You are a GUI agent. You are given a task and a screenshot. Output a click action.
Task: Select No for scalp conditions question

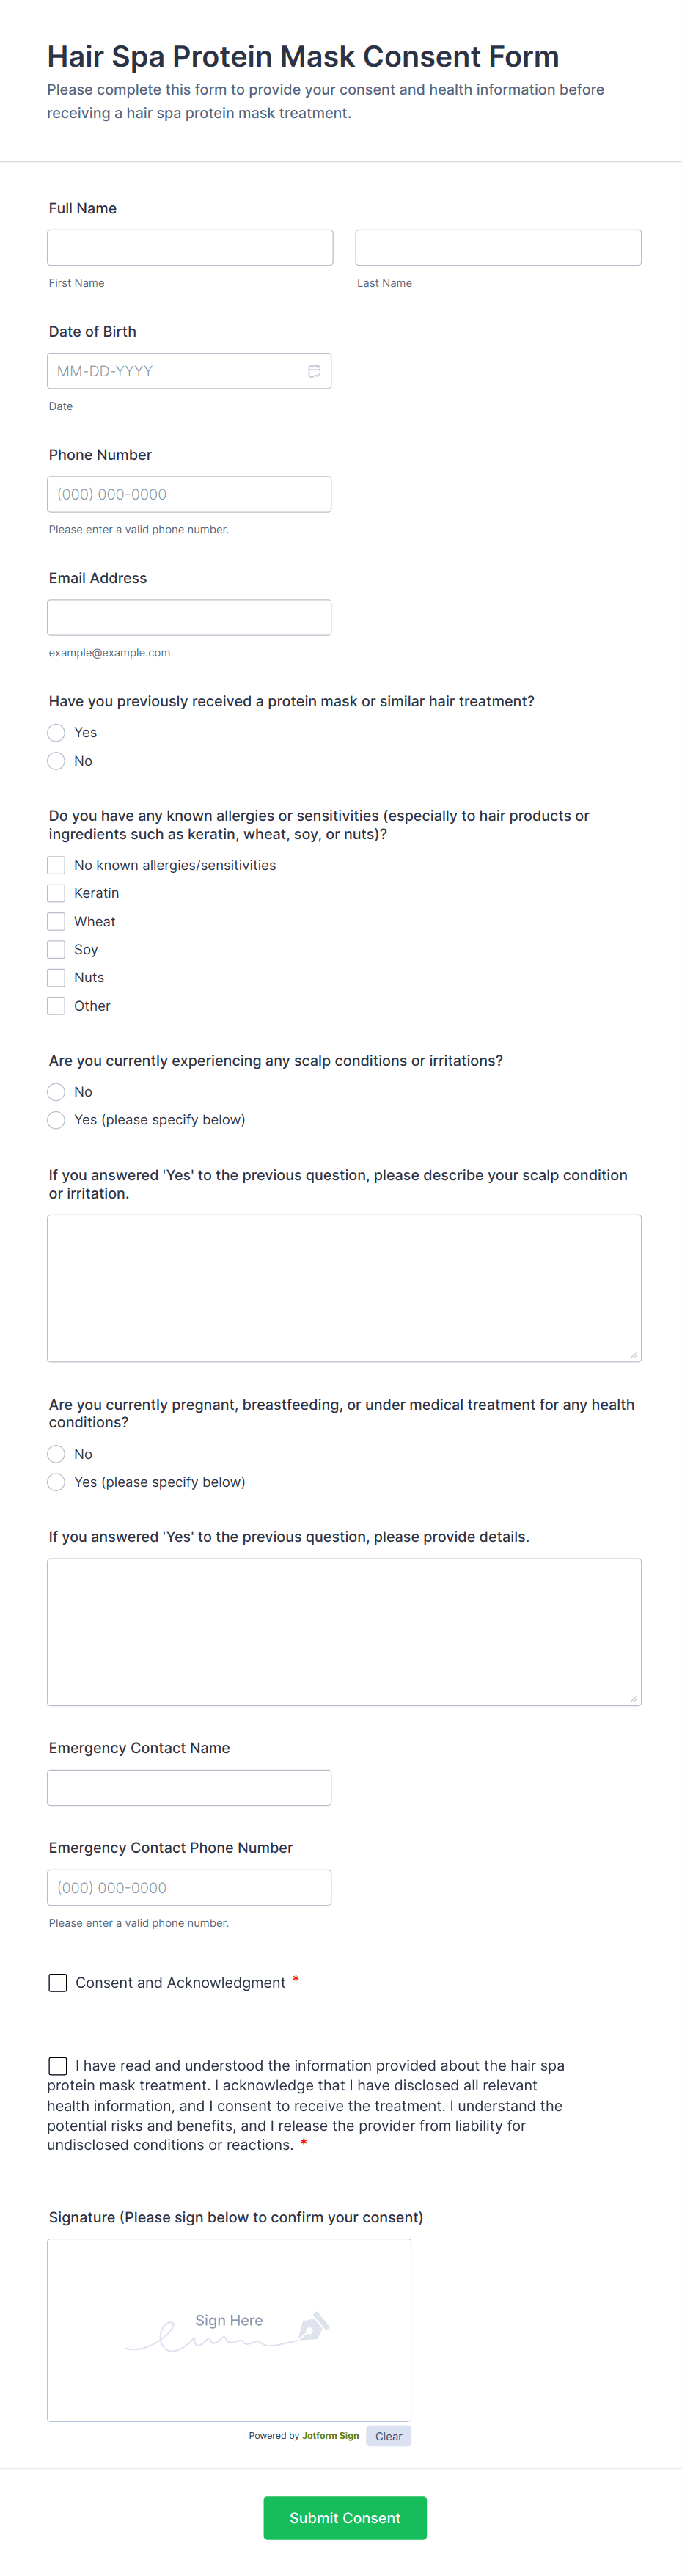56,1091
